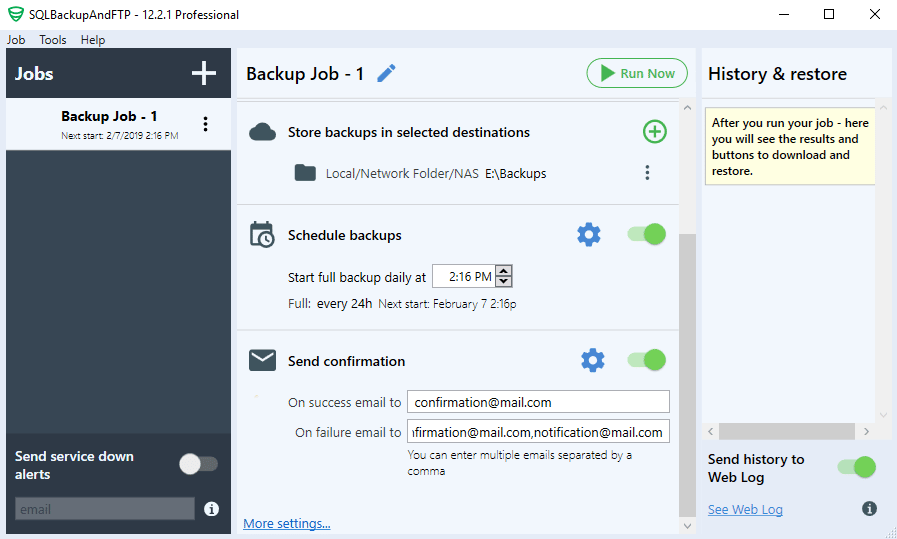
Task: Click the Local/Network Folder destination icon
Action: tap(305, 173)
